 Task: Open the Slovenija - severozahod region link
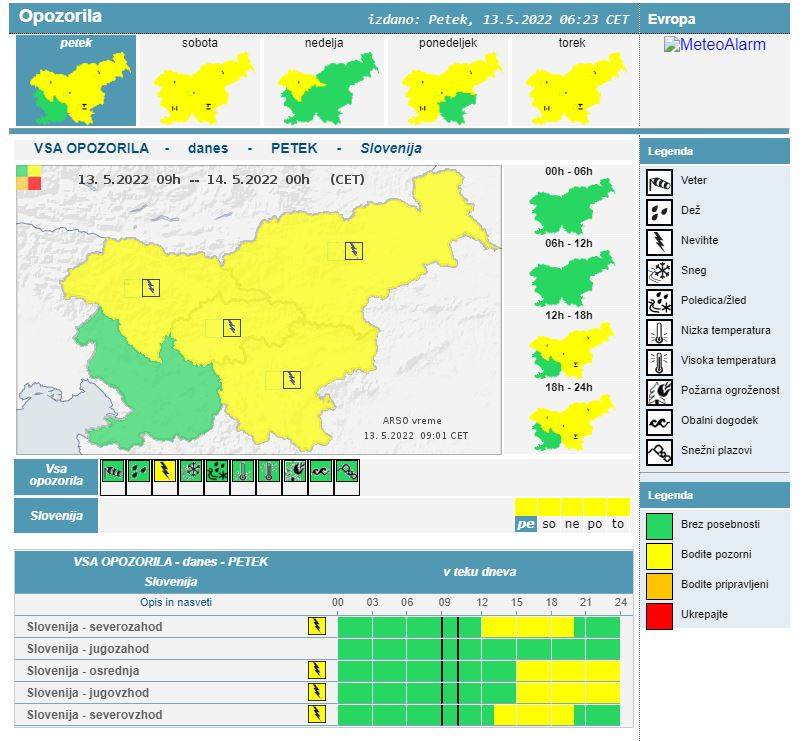coord(94,627)
